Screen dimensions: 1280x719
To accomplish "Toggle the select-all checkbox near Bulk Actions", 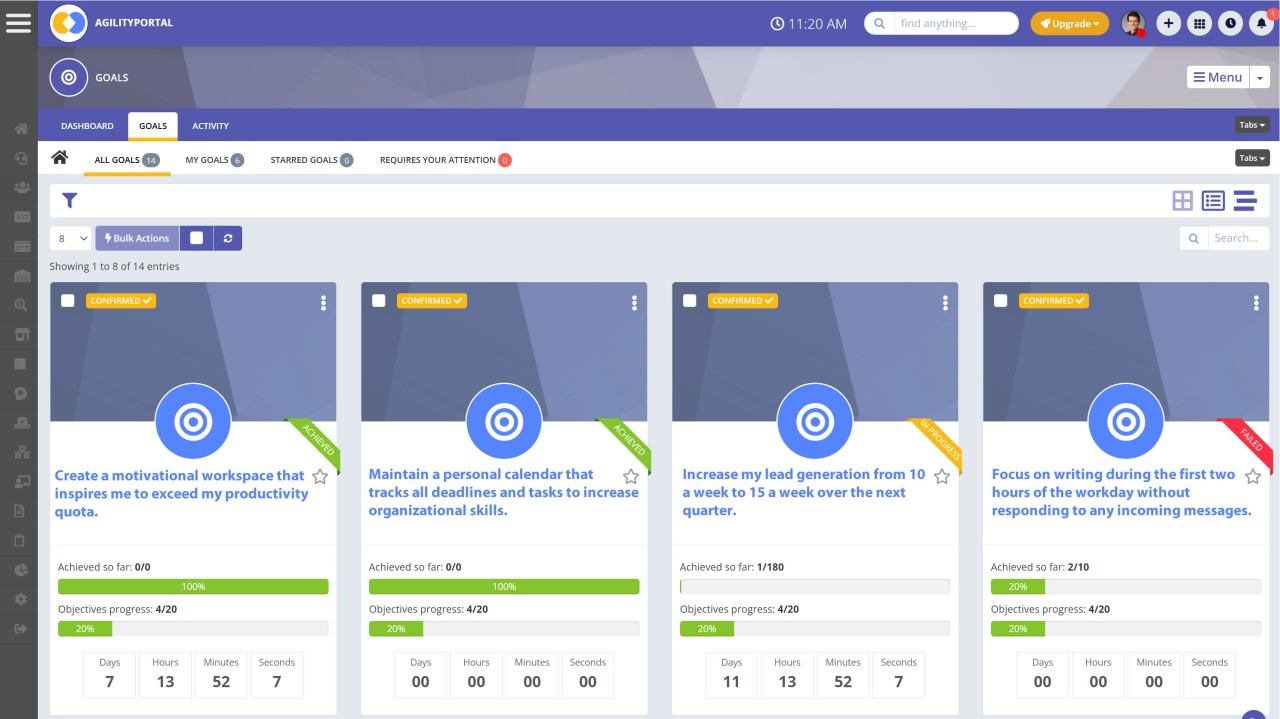I will click(196, 238).
